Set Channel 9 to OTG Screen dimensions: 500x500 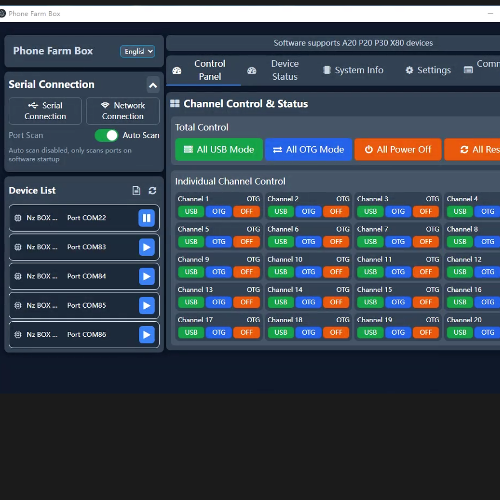coord(219,272)
